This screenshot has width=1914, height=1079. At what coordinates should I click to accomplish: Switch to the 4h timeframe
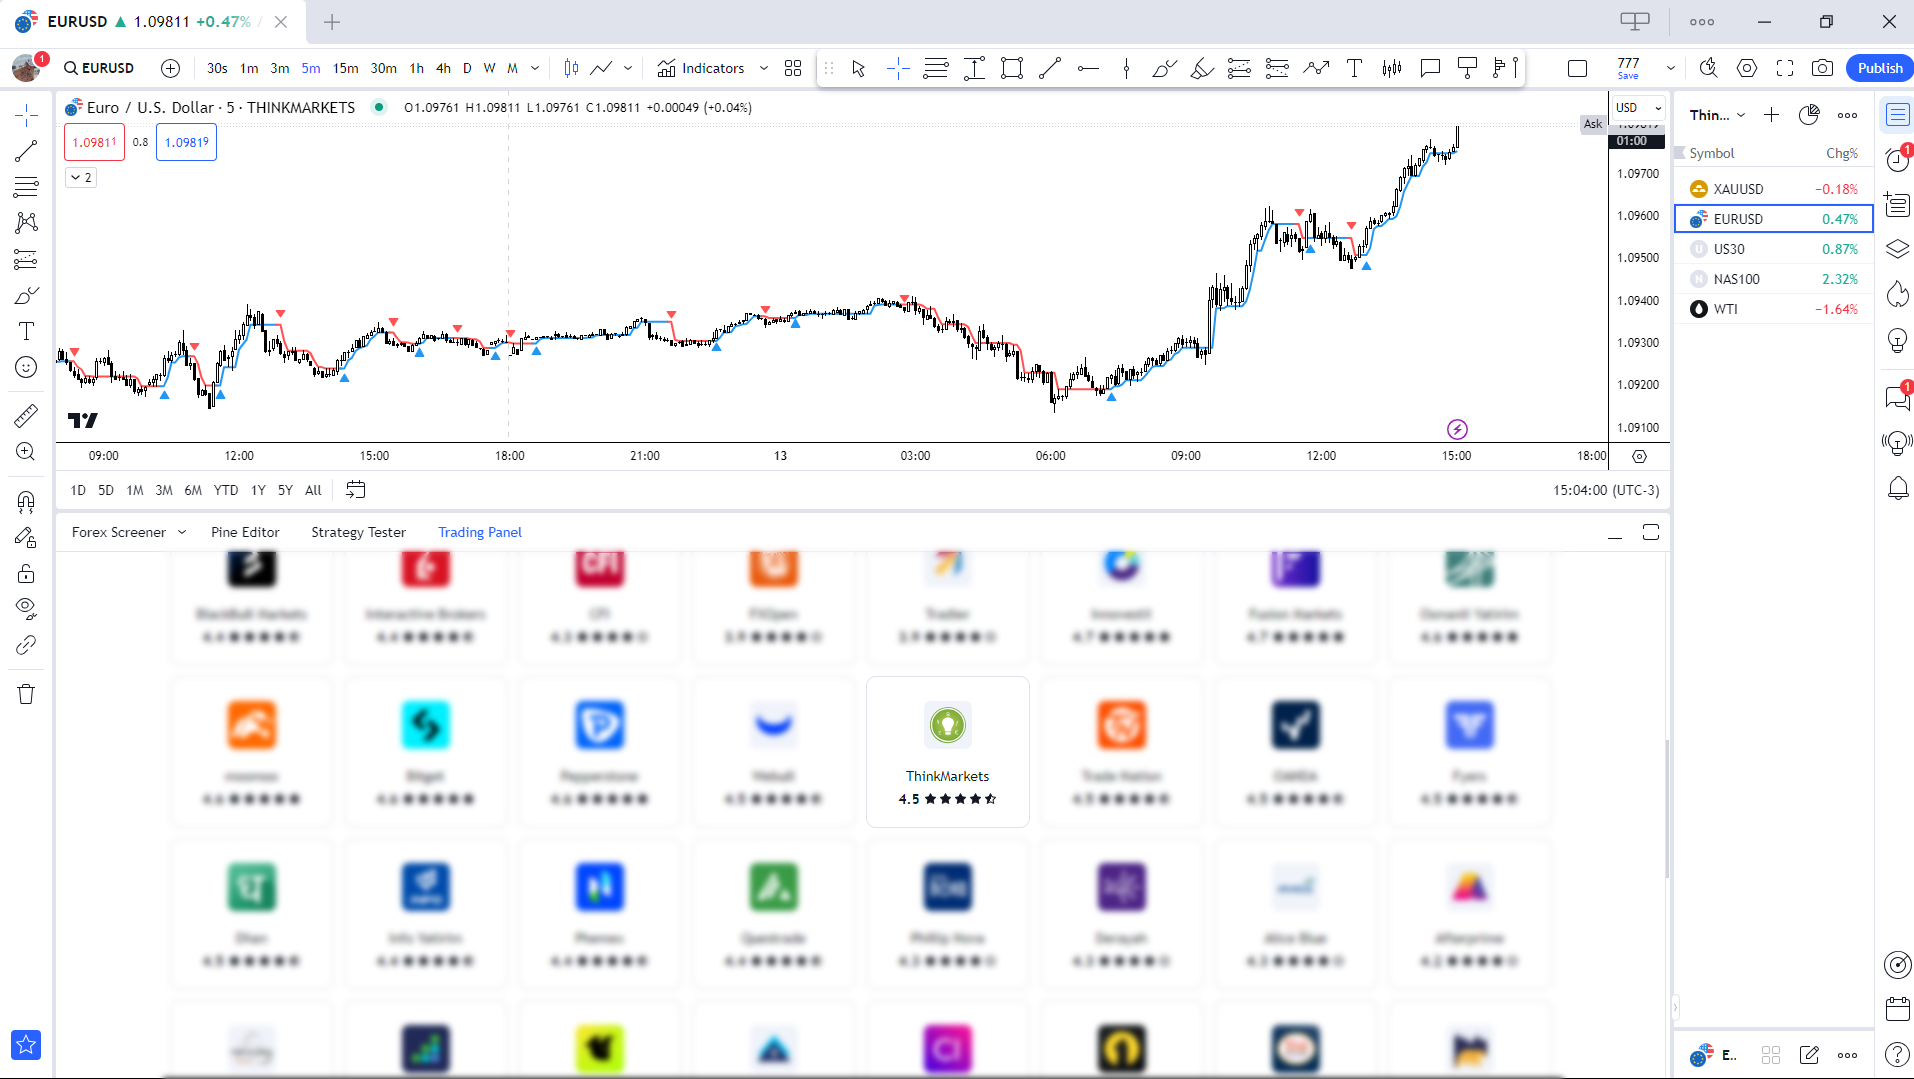point(443,68)
